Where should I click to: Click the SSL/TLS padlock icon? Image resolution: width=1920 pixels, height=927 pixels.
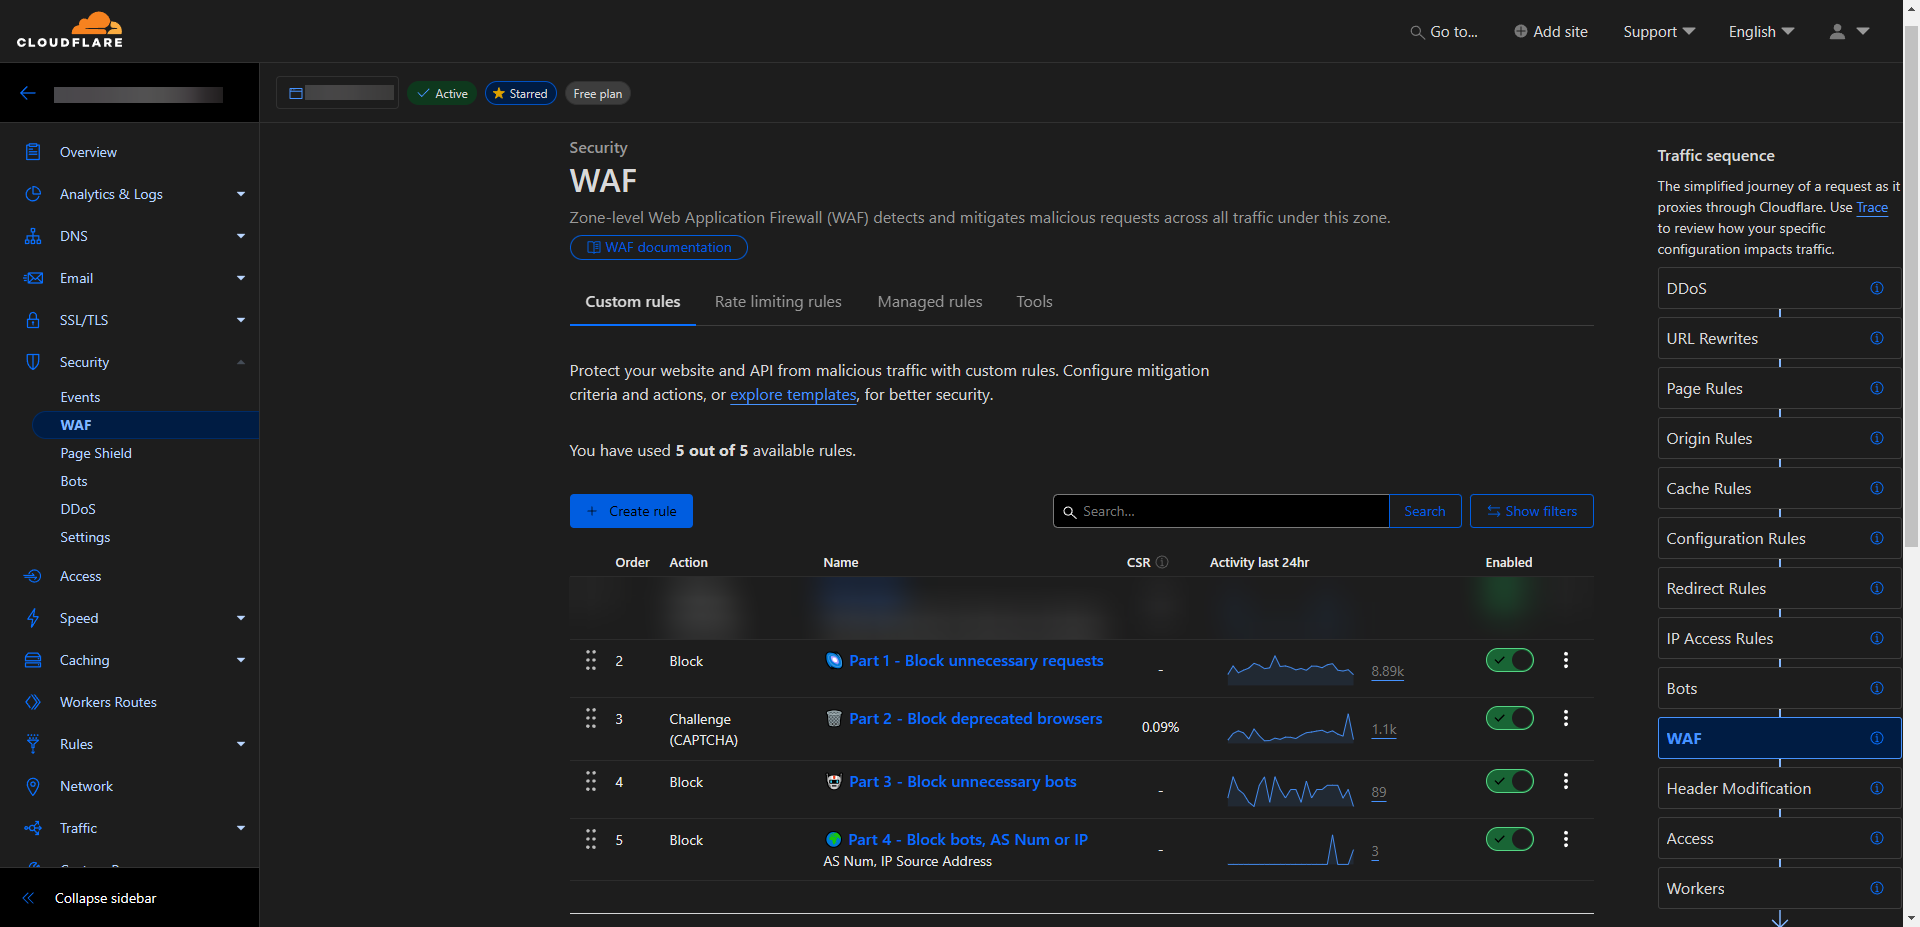[33, 320]
